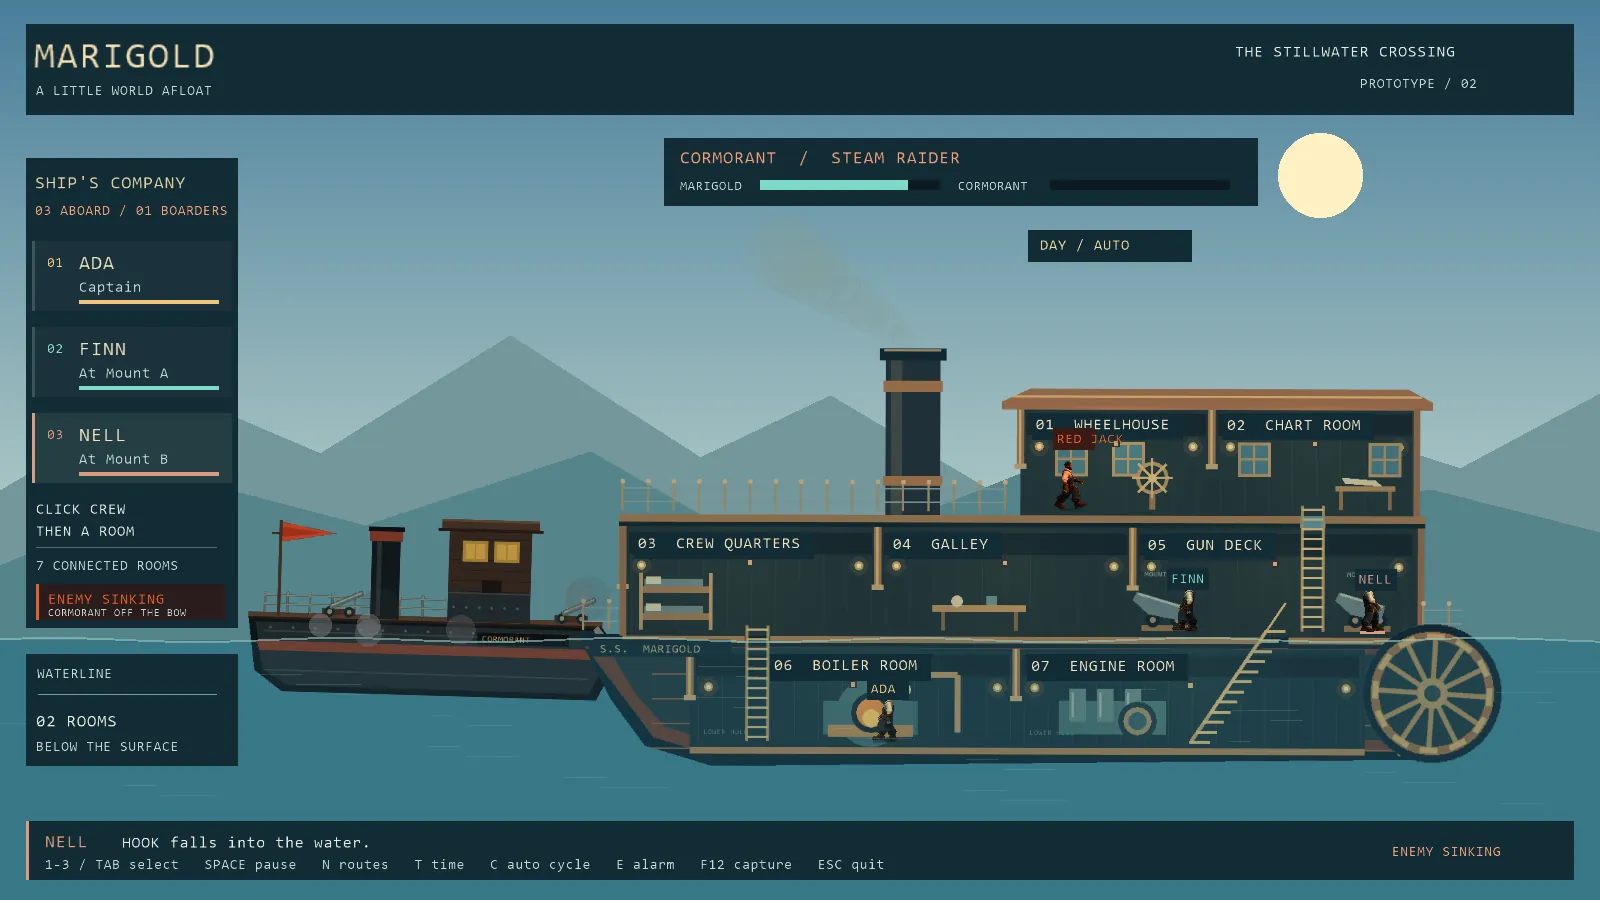The width and height of the screenshot is (1600, 900).
Task: Click the 'ESC quit' shortcut hint
Action: pos(851,865)
